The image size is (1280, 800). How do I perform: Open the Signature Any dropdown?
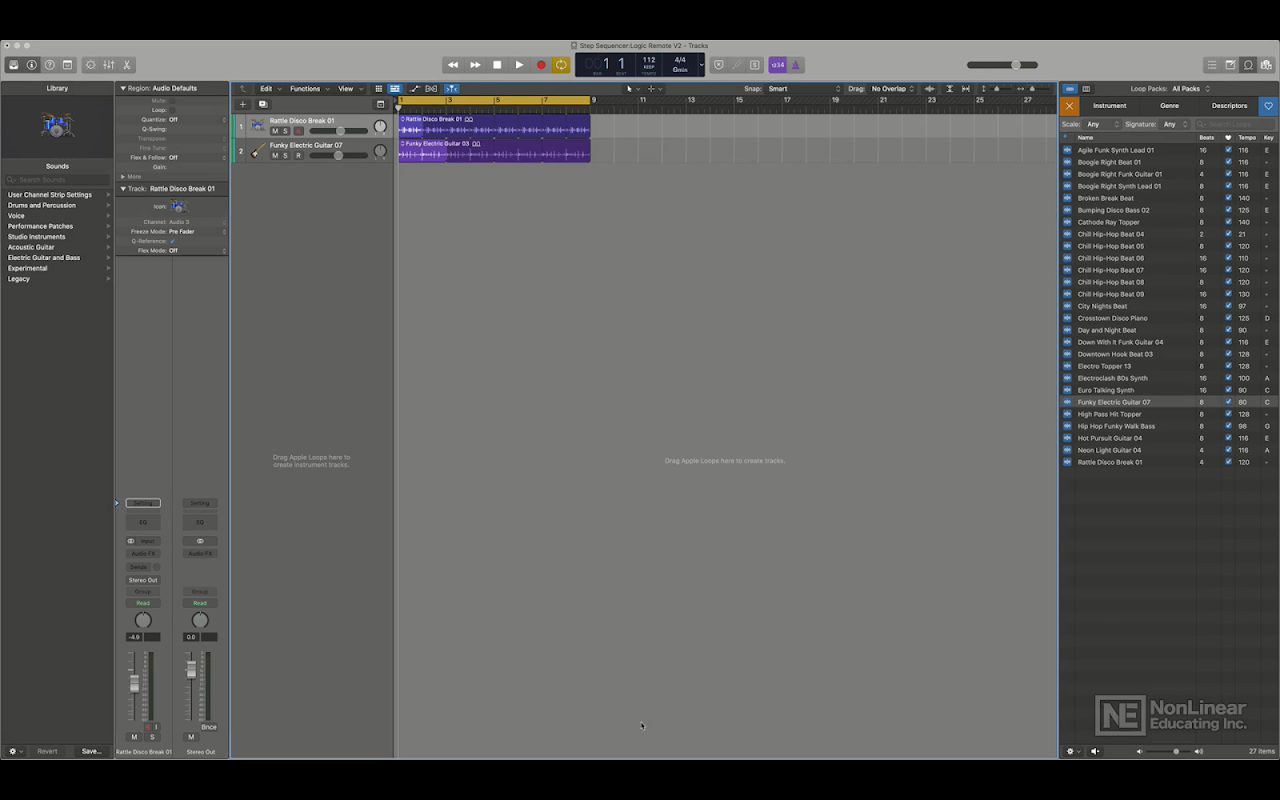(x=1175, y=124)
